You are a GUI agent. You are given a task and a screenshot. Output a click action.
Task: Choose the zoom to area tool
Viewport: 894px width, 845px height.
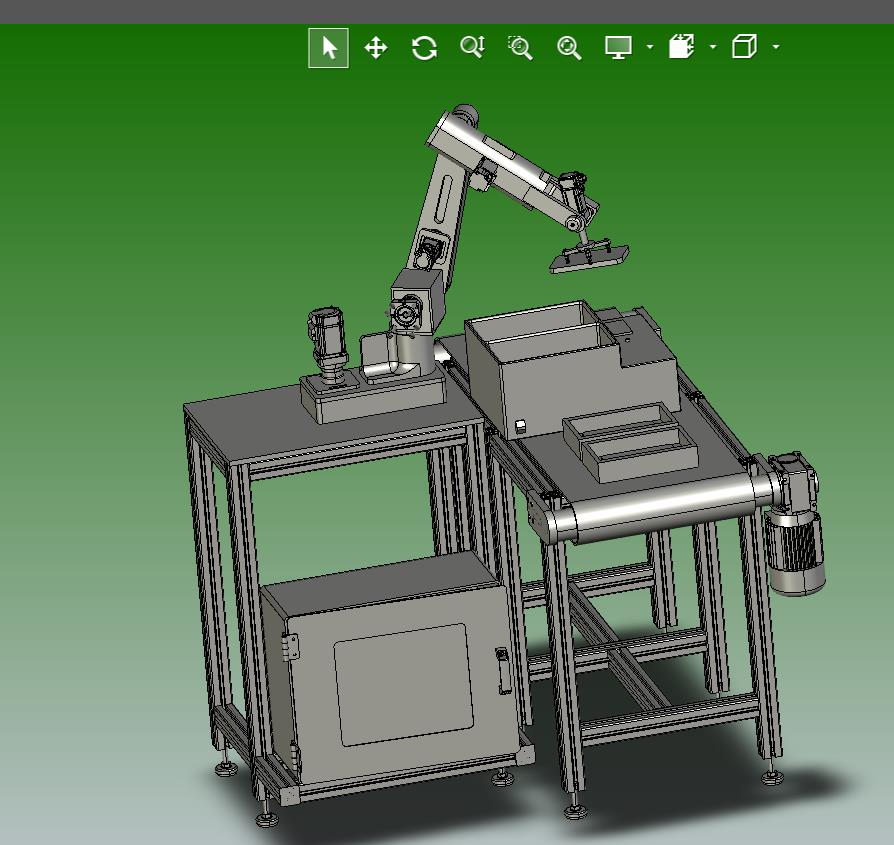[x=520, y=48]
